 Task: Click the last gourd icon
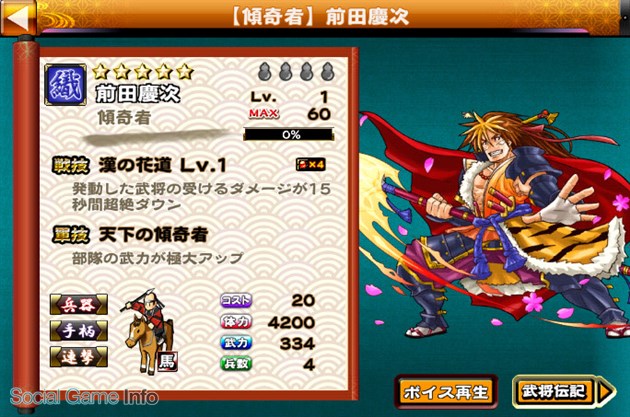[x=328, y=72]
